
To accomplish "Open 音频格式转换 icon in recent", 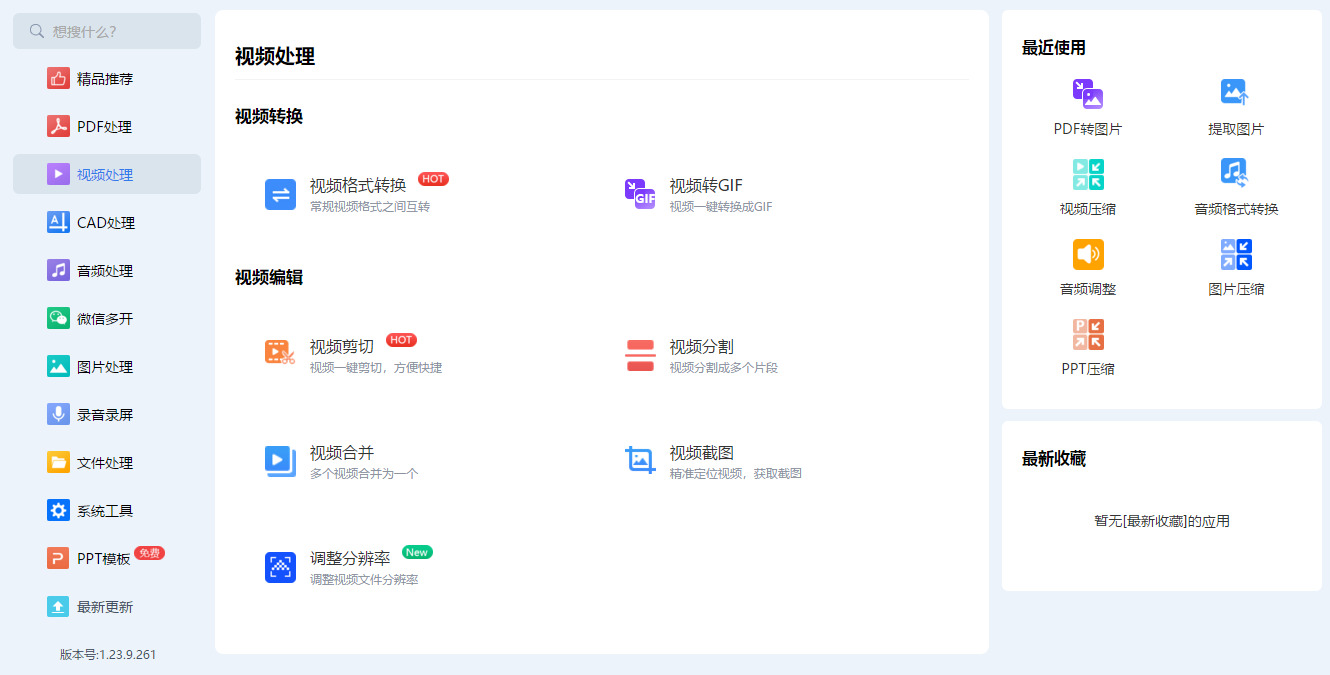I will [x=1236, y=173].
